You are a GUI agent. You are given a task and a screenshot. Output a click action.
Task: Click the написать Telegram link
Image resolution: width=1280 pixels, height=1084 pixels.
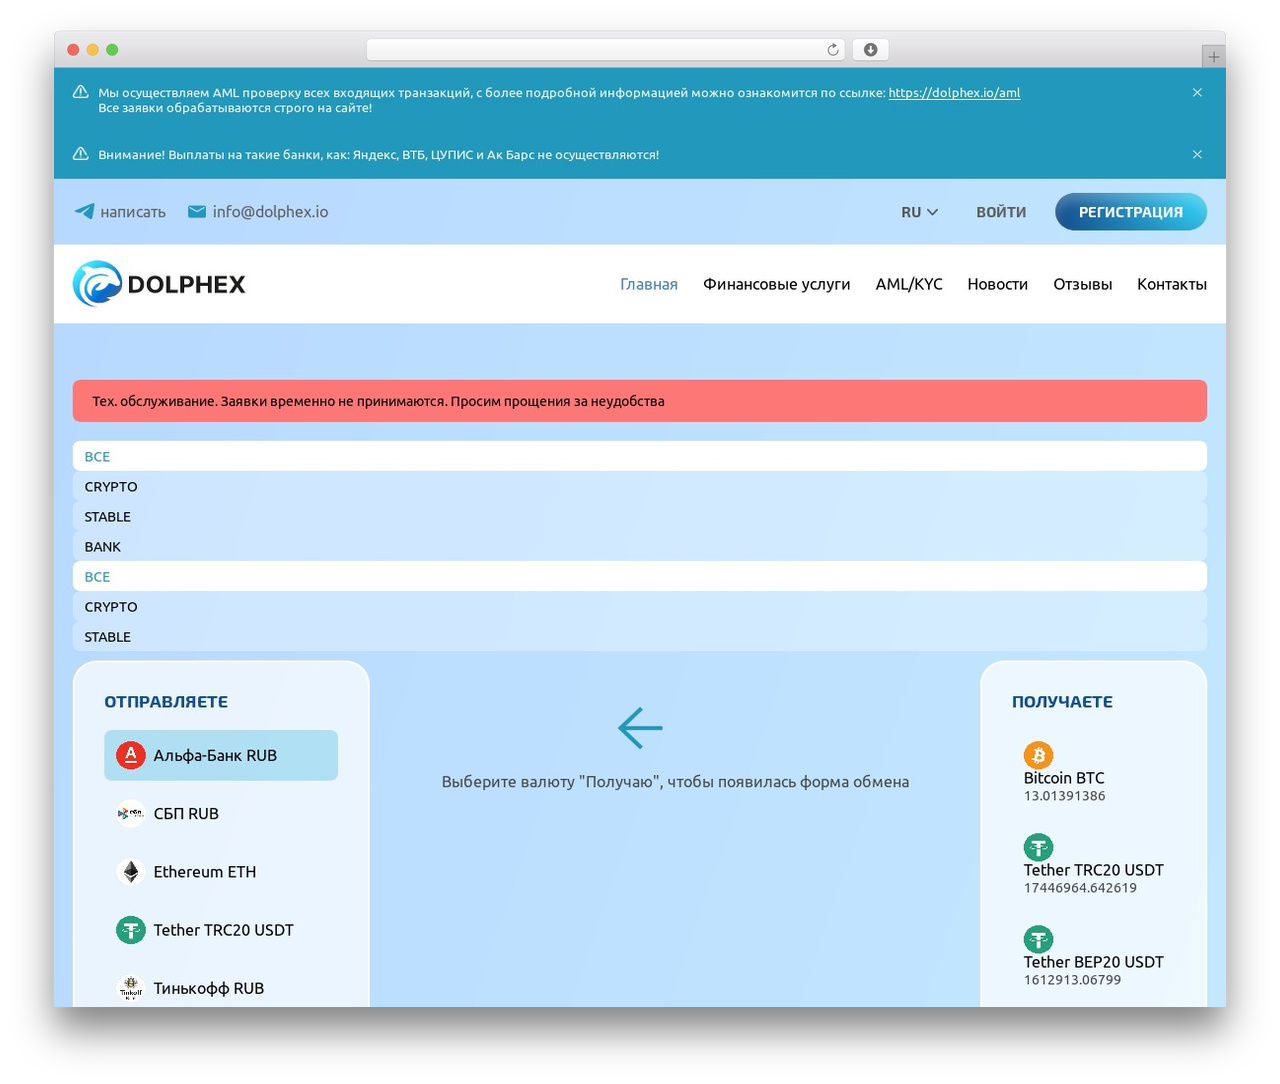coord(133,211)
